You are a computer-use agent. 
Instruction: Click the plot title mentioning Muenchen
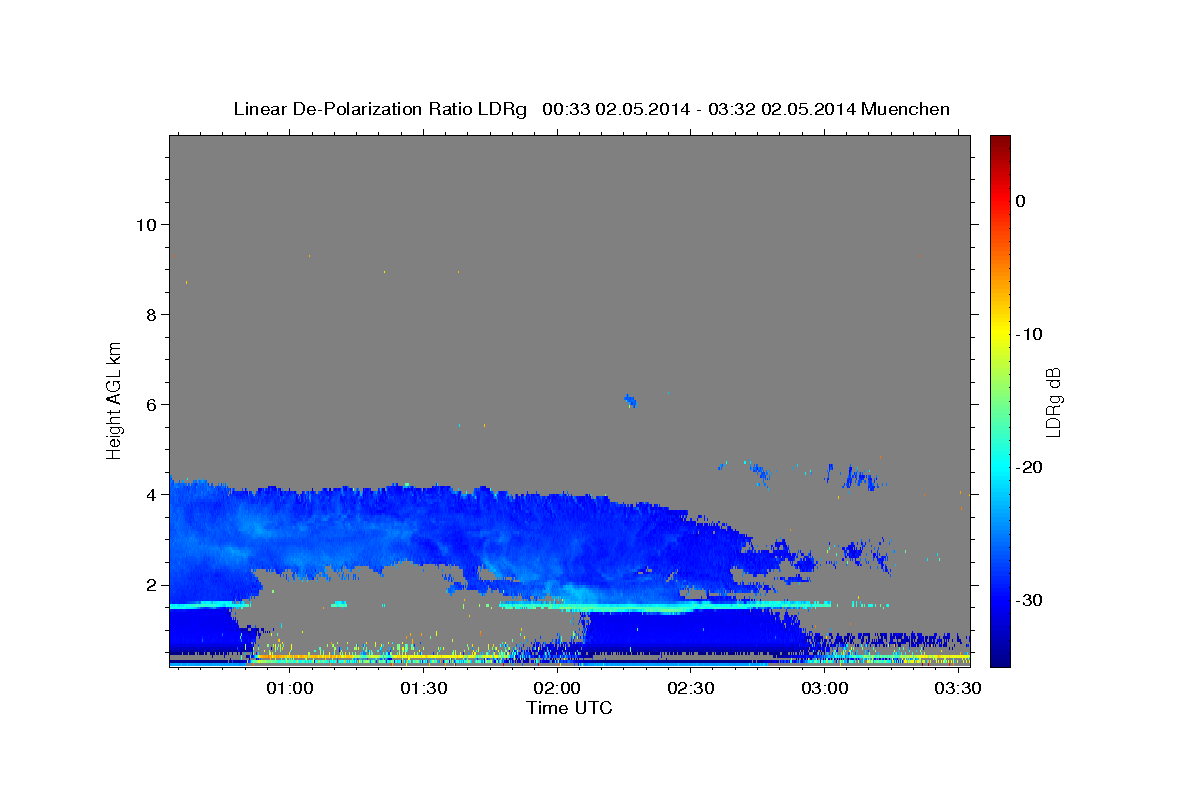591,109
